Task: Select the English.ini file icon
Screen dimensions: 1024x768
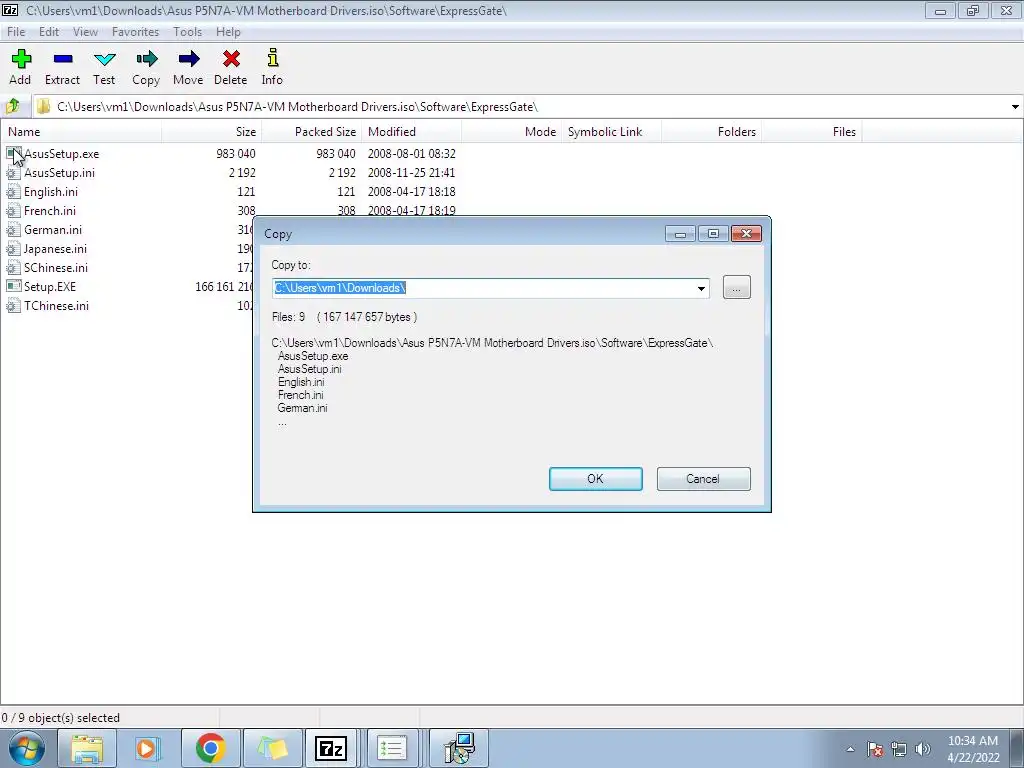Action: (13, 192)
